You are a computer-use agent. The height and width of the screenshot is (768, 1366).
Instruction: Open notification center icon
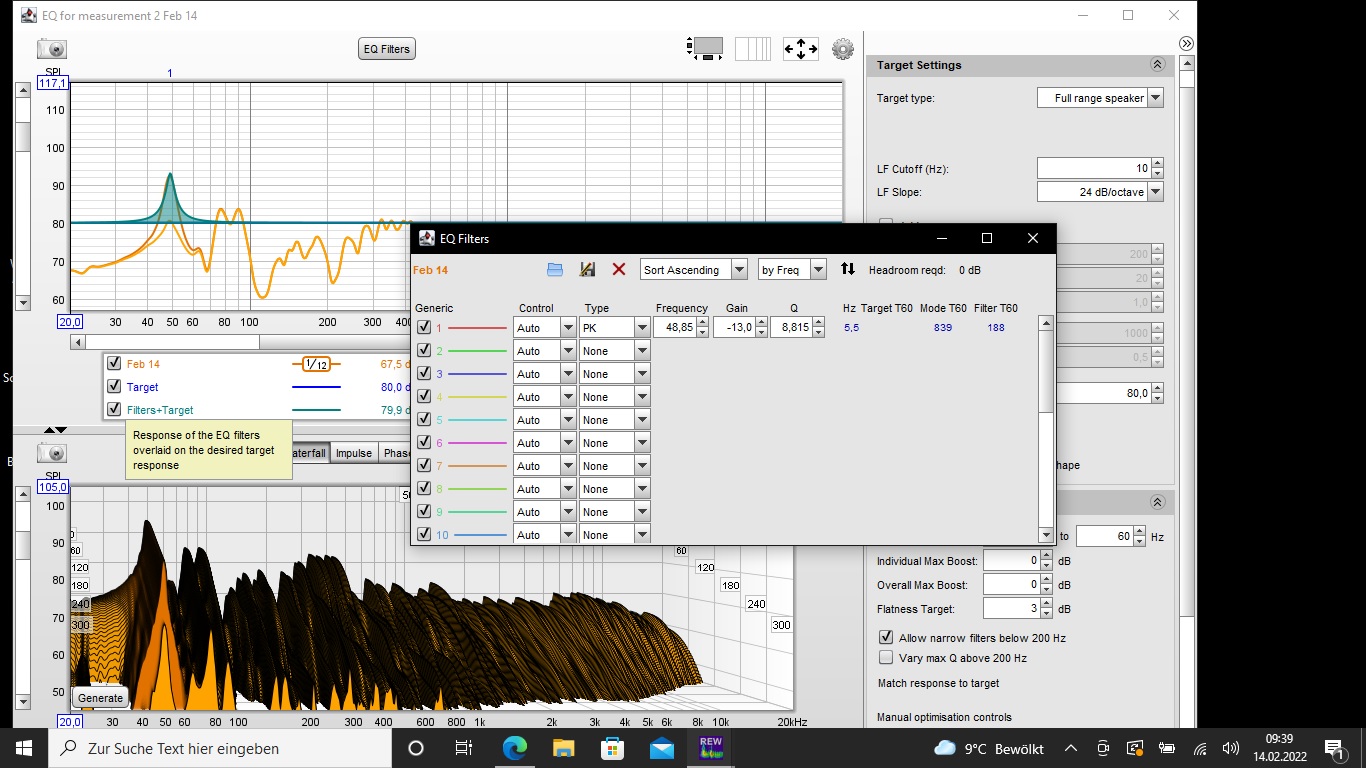(x=1334, y=748)
